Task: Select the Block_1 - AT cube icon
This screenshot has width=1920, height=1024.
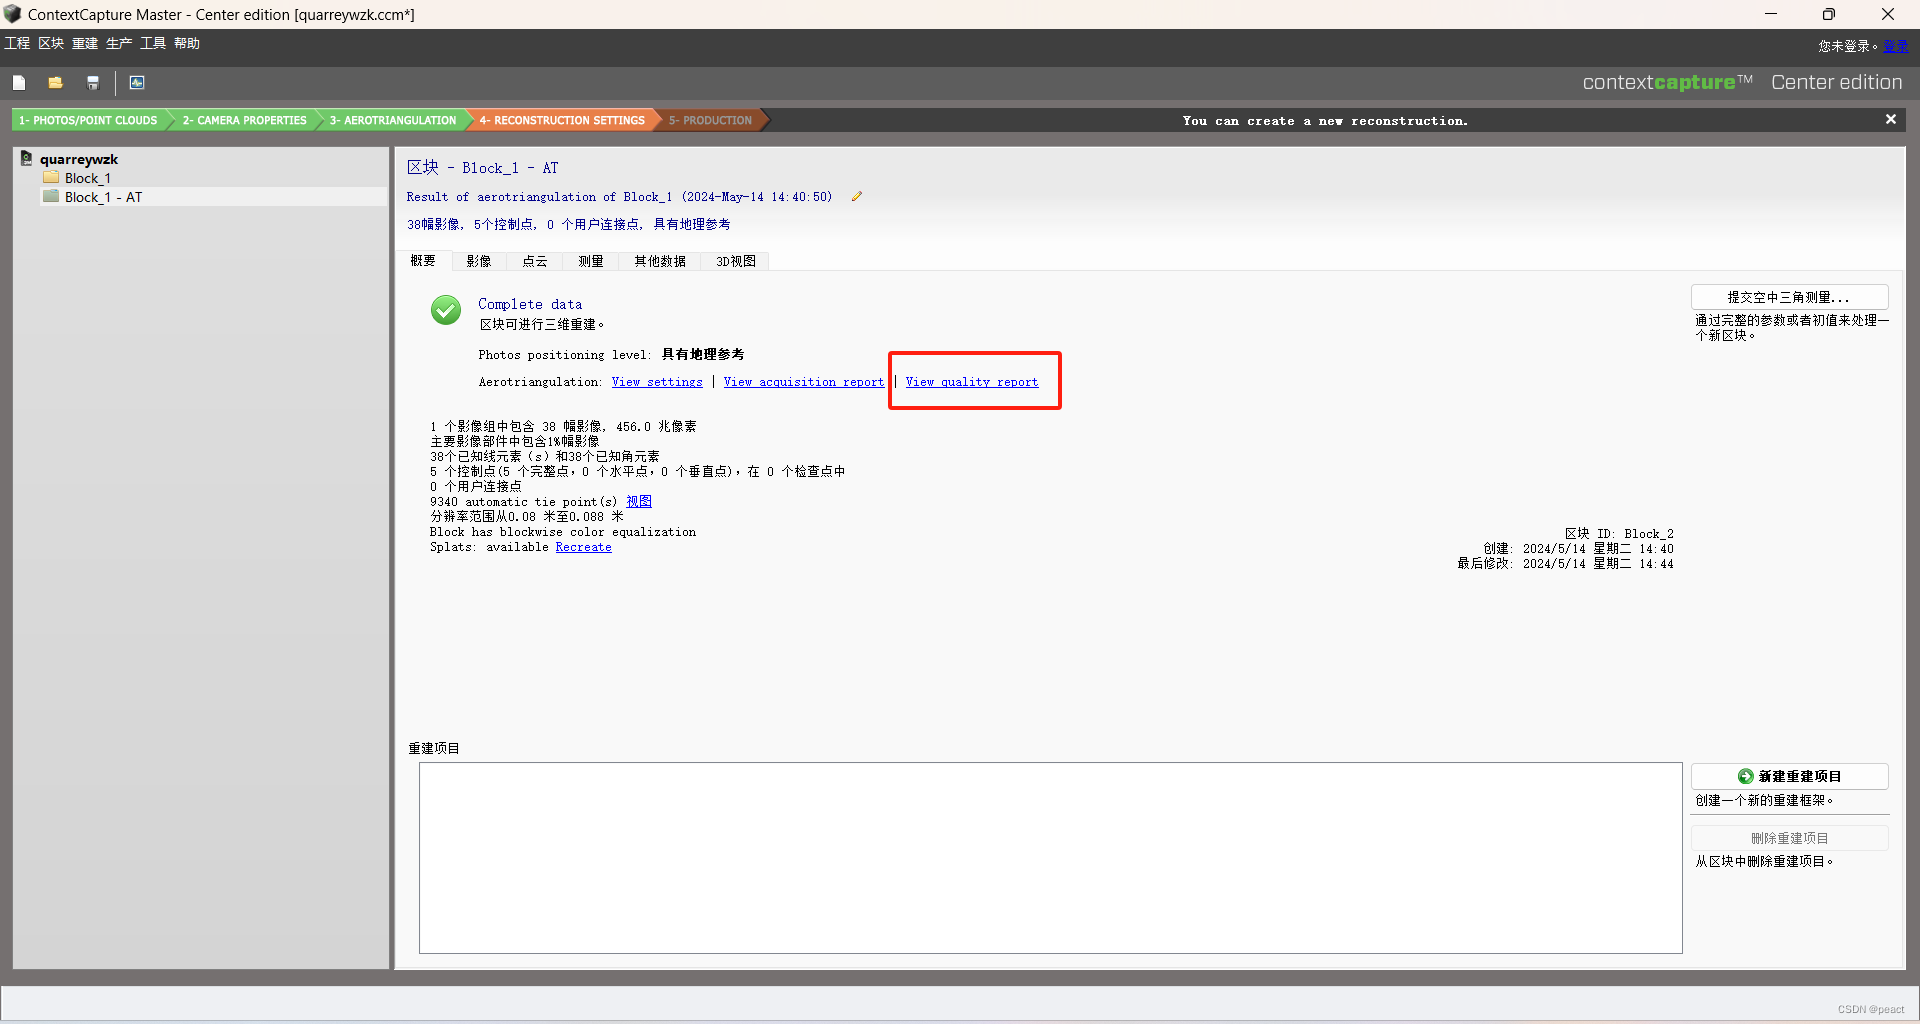Action: (x=51, y=197)
